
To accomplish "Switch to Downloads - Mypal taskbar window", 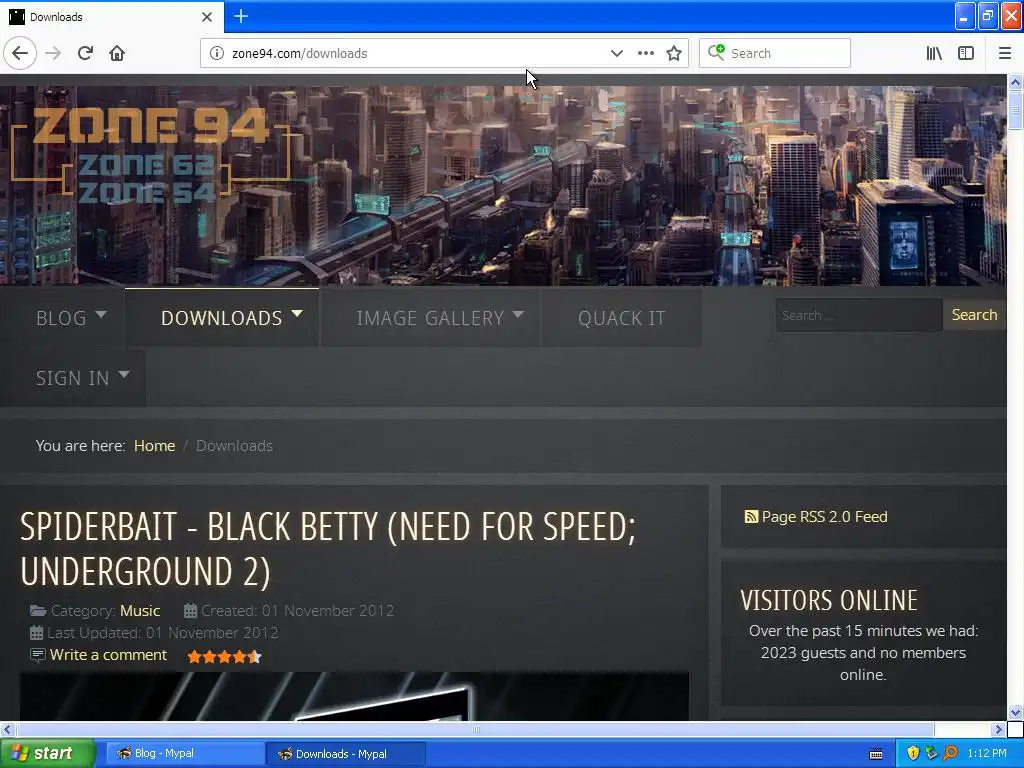I will point(345,754).
